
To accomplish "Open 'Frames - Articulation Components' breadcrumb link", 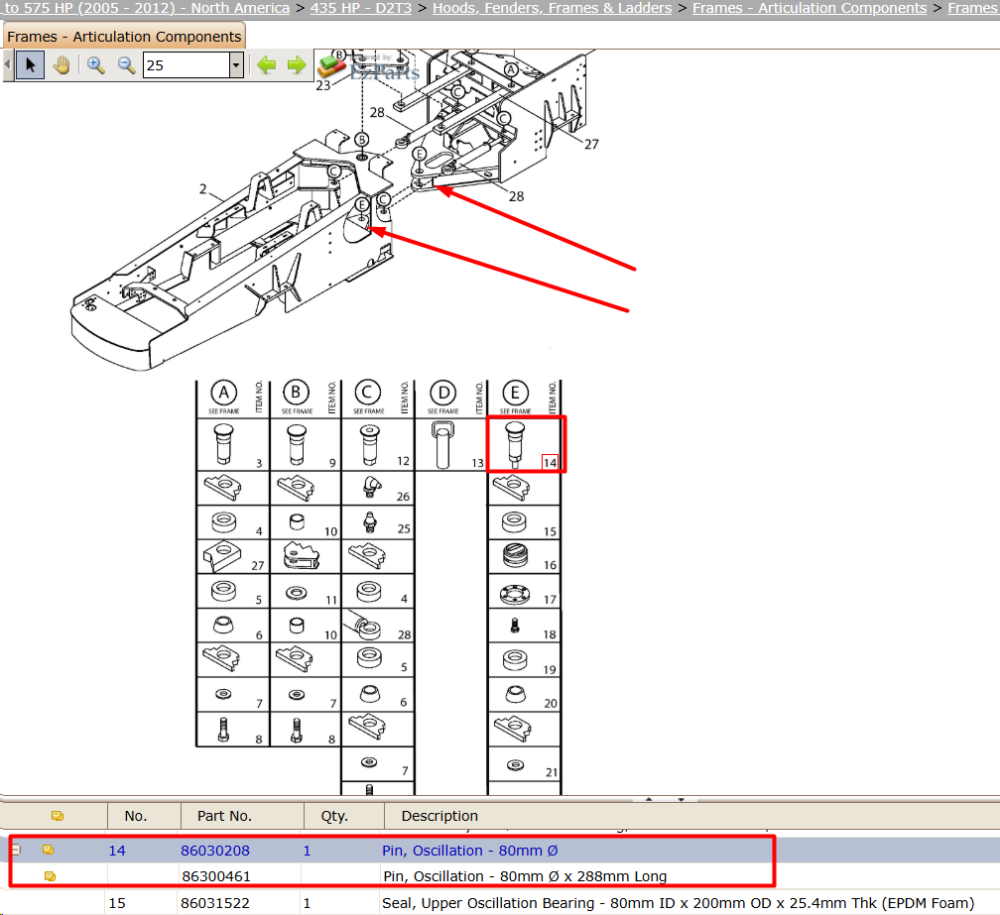I will (x=809, y=8).
